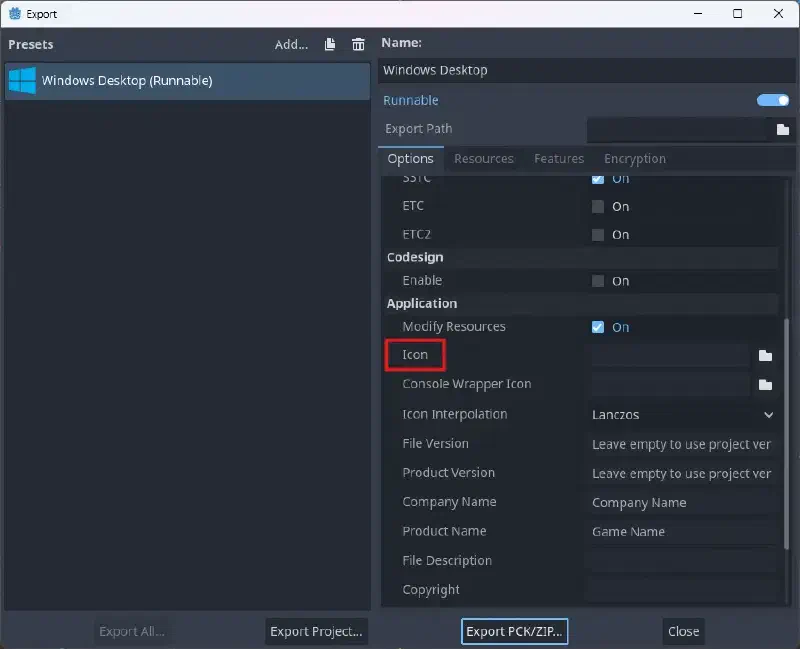This screenshot has height=649, width=800.
Task: Browse for Console Wrapper Icon file
Action: click(x=765, y=385)
